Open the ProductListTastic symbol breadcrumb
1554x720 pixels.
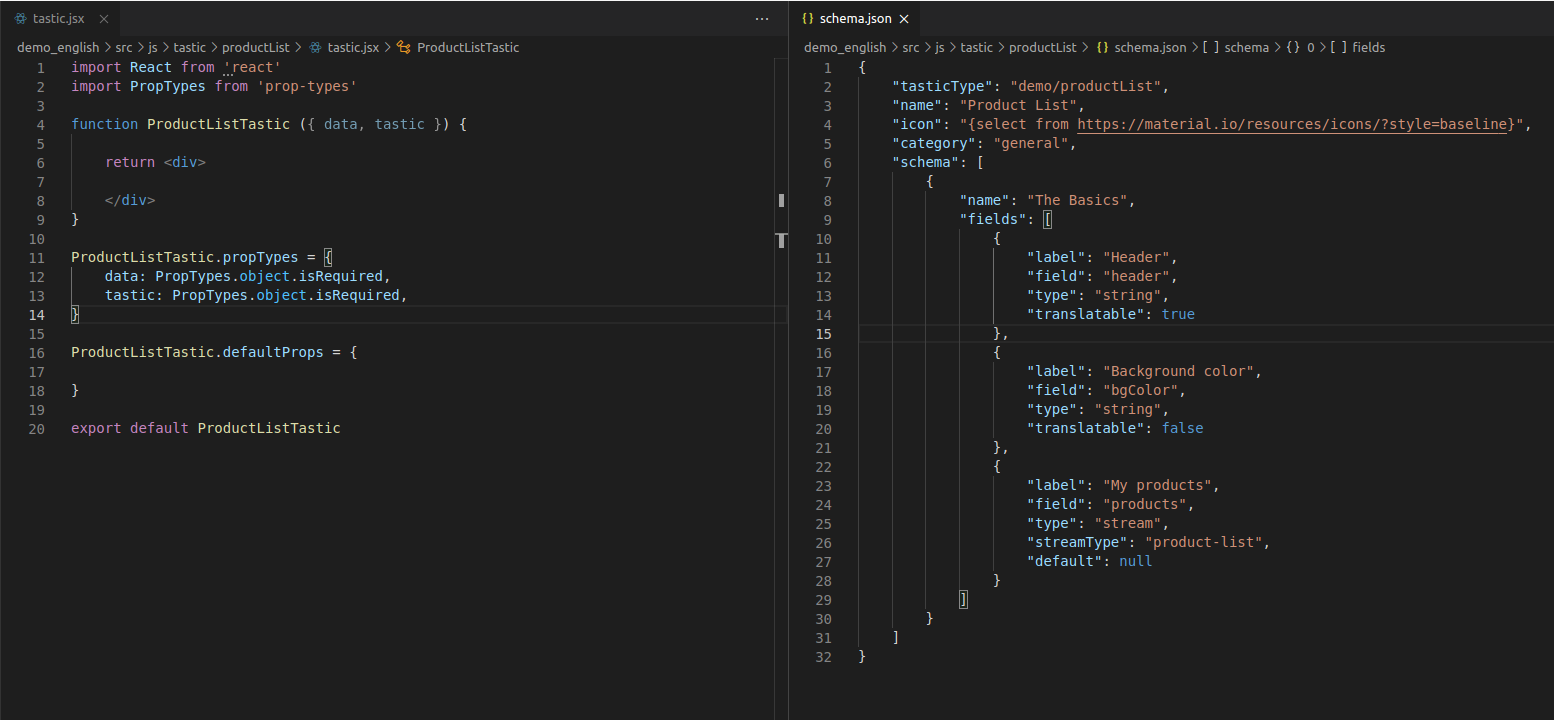coord(468,47)
